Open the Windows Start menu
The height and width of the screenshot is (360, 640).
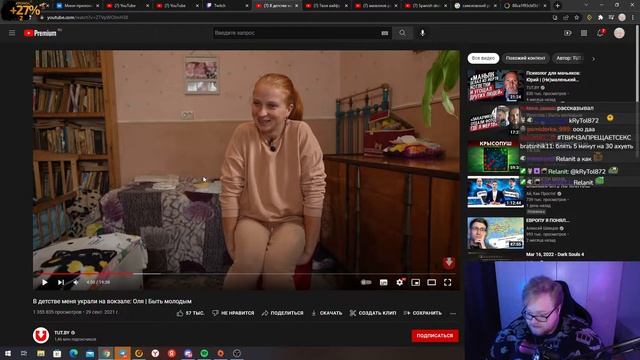[8, 353]
